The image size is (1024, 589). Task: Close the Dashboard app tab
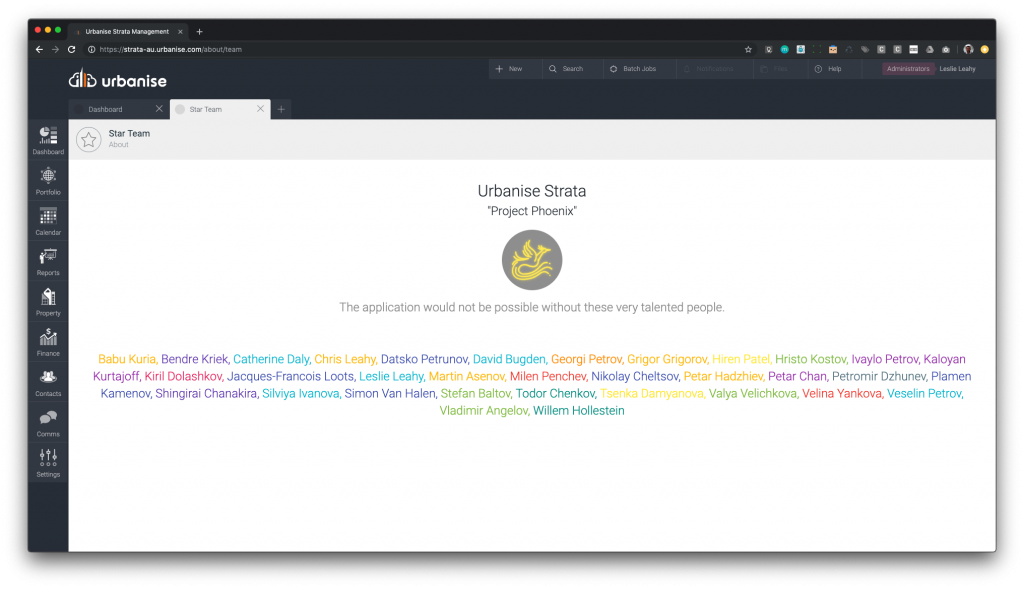tap(159, 109)
